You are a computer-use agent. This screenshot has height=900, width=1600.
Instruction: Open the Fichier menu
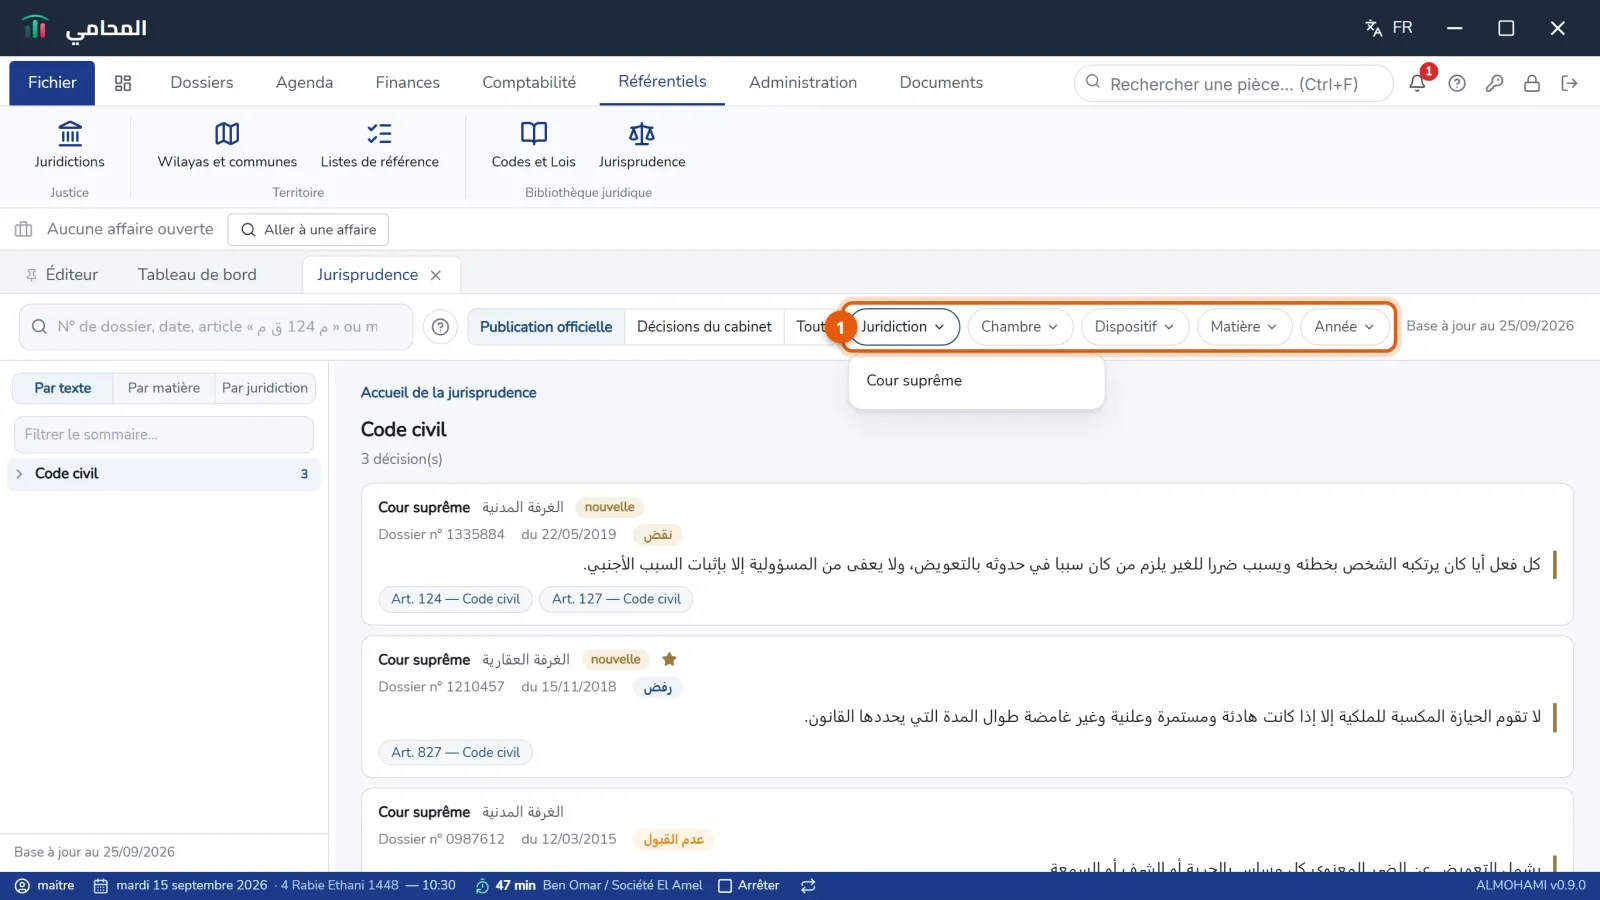pyautogui.click(x=52, y=83)
